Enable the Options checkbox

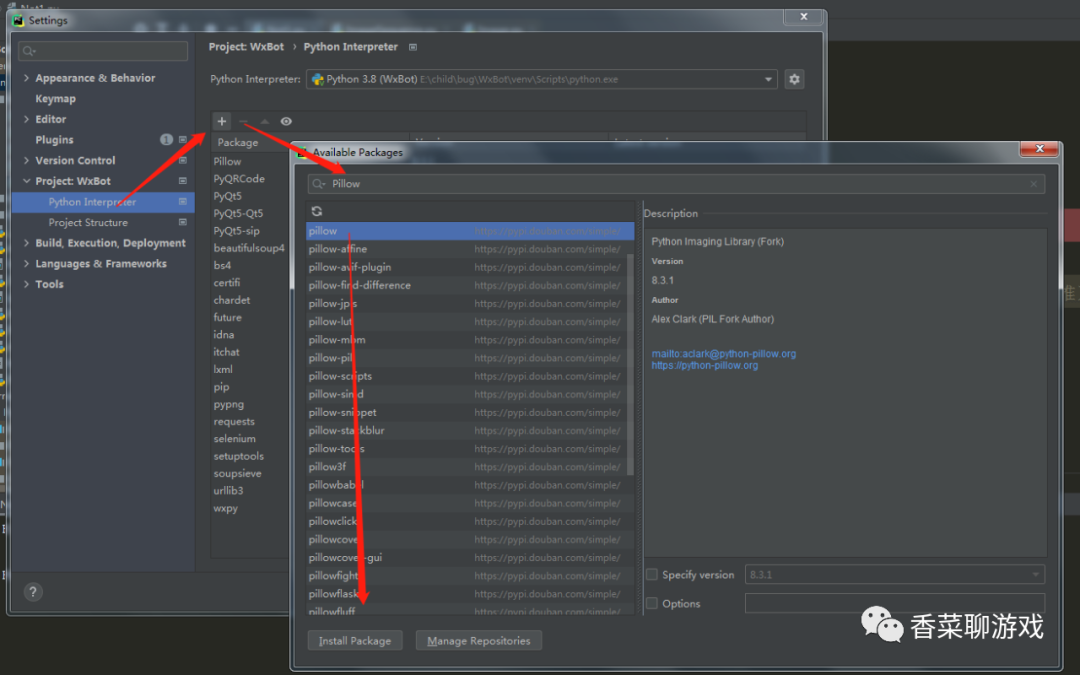[652, 603]
